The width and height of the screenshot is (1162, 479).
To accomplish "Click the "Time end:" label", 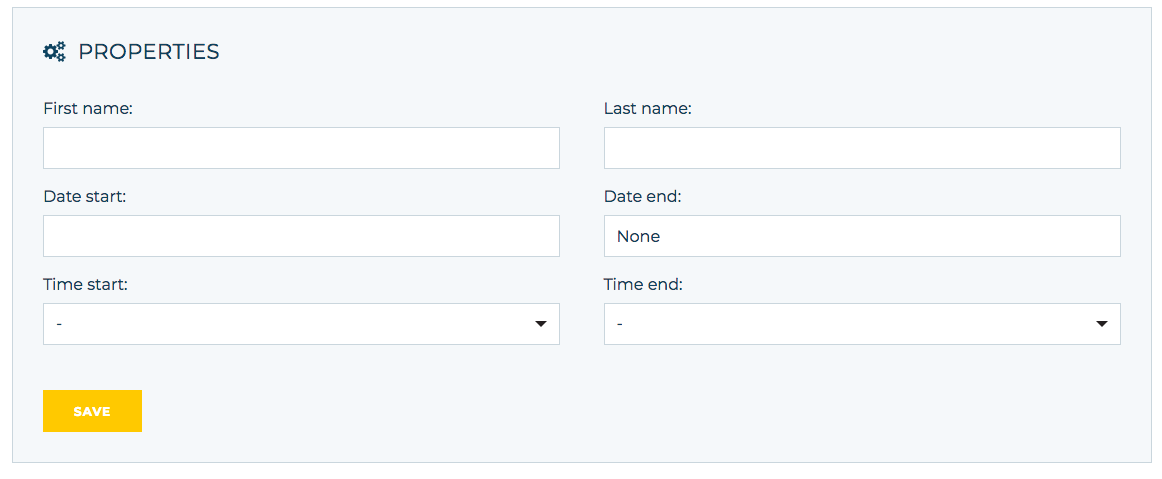I will [x=643, y=284].
